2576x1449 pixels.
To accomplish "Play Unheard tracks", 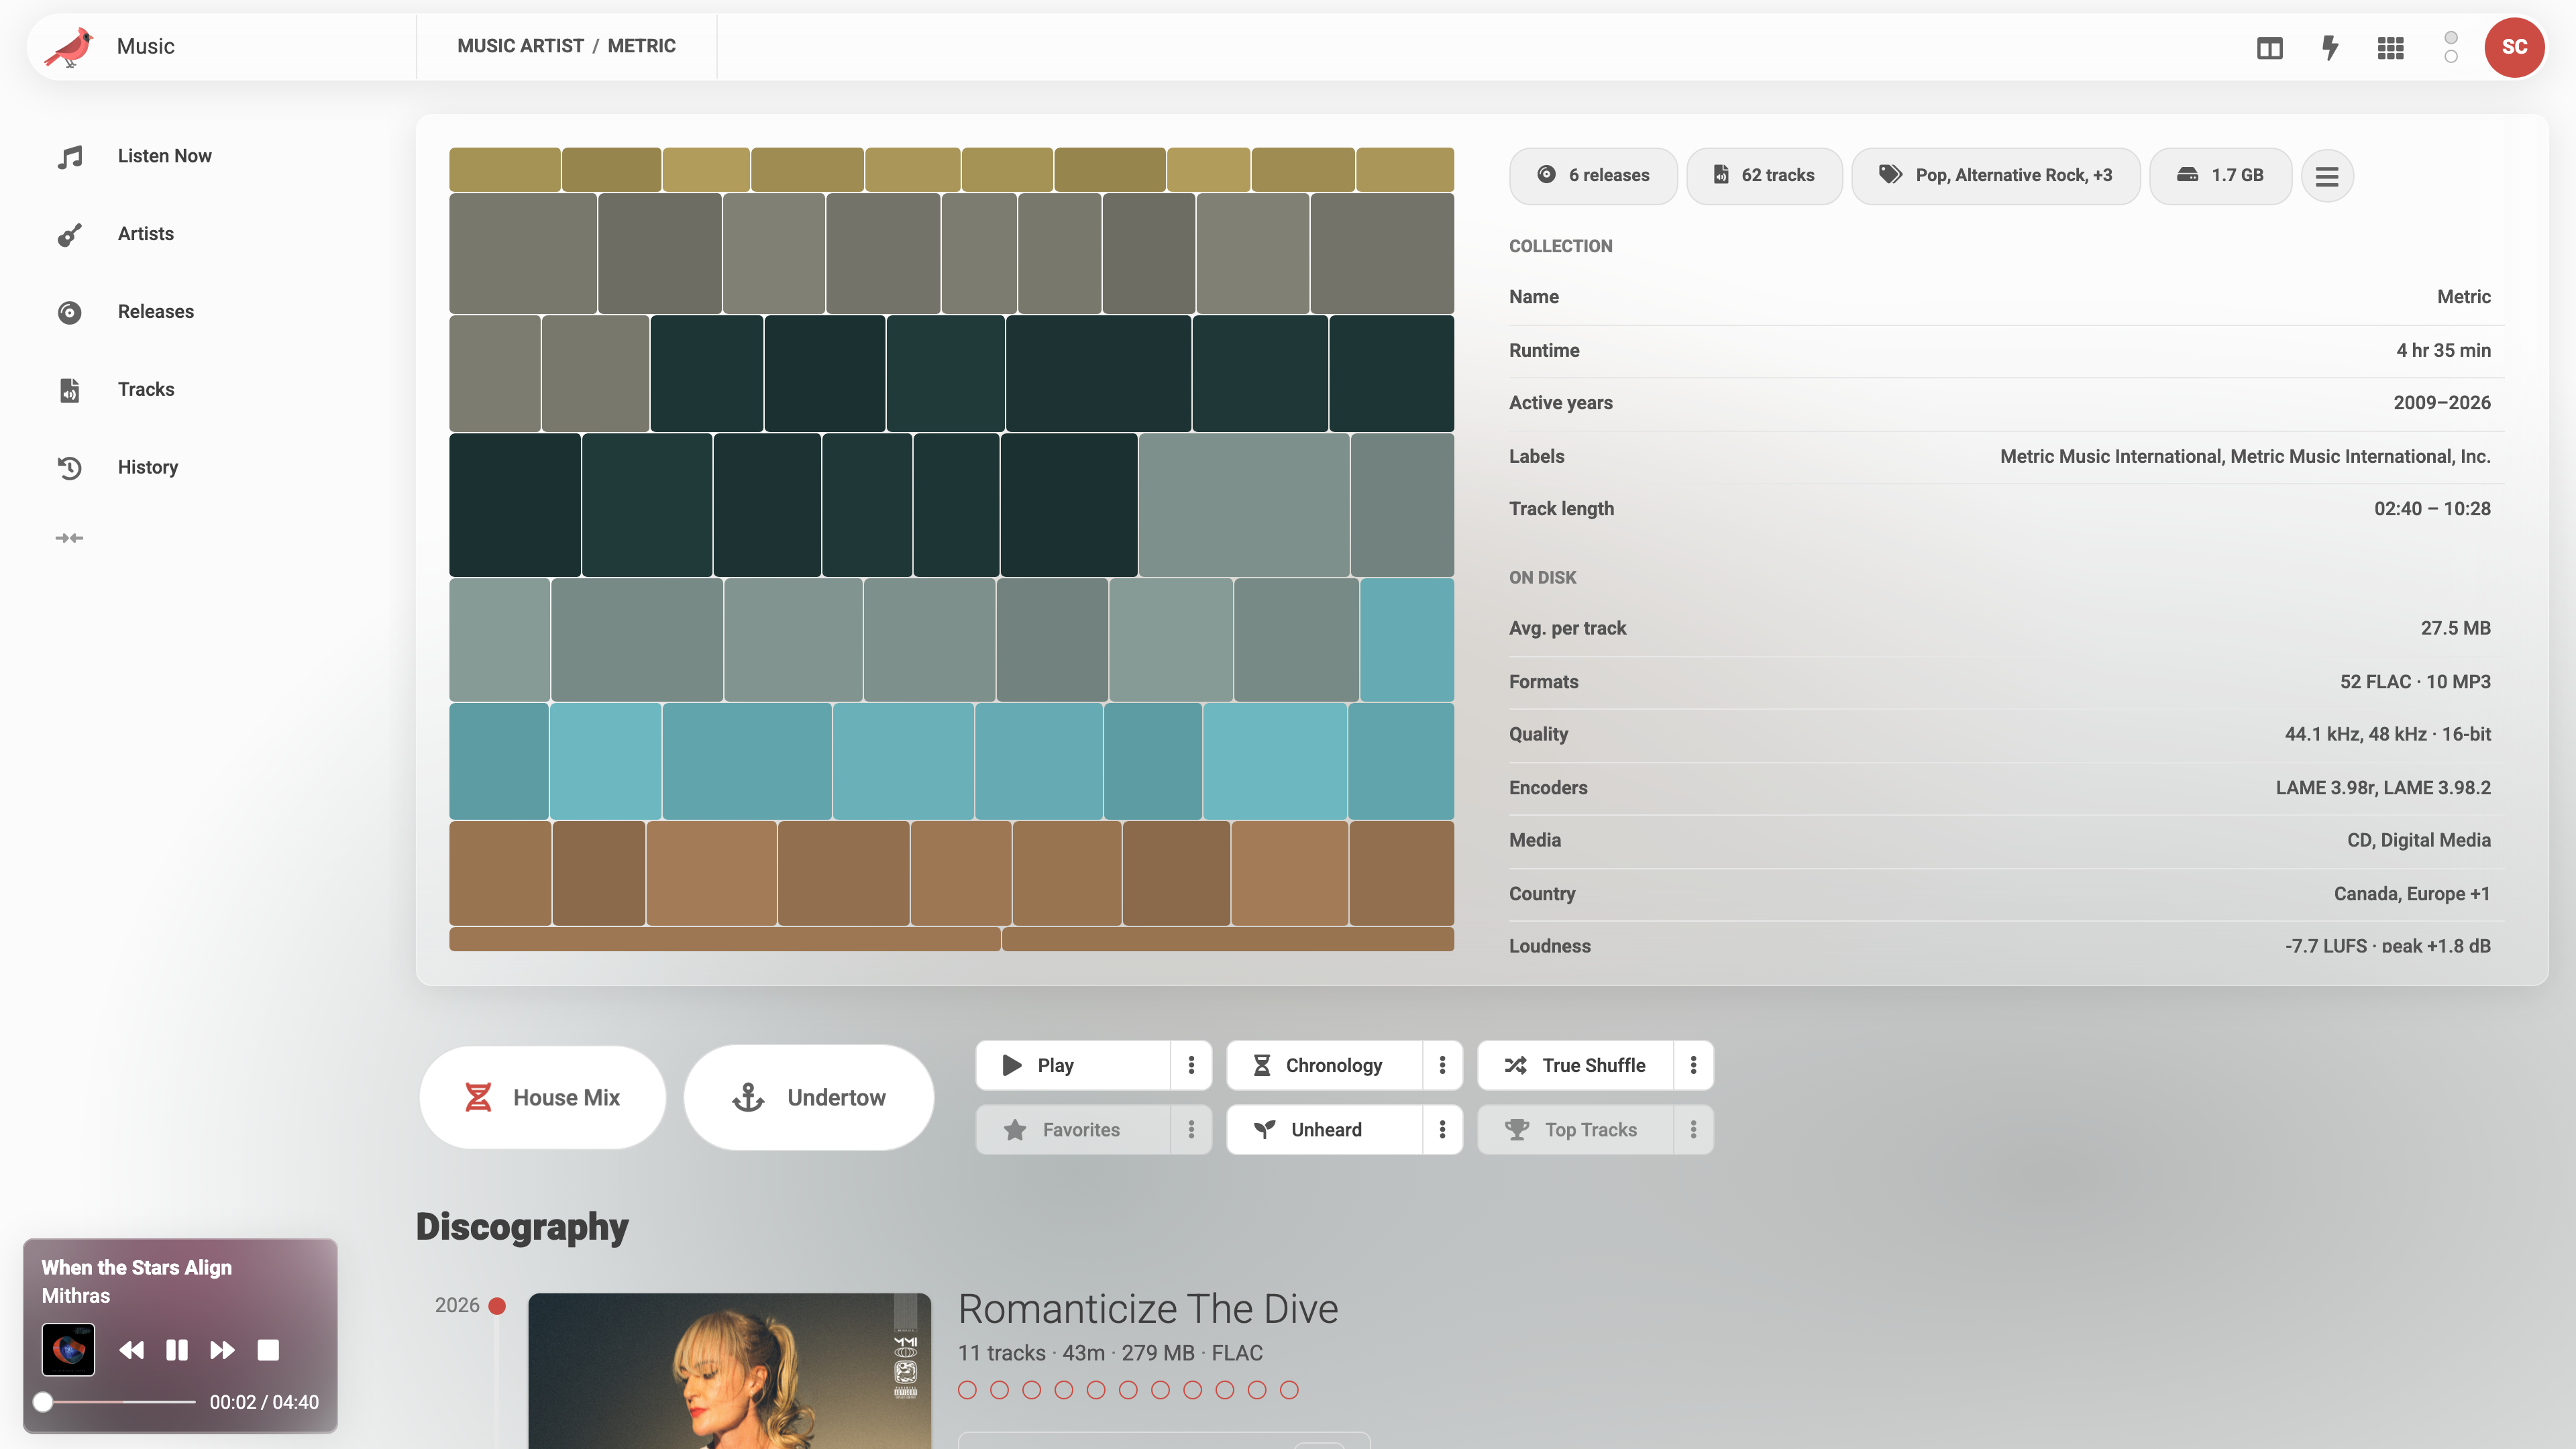I will [x=1324, y=1130].
